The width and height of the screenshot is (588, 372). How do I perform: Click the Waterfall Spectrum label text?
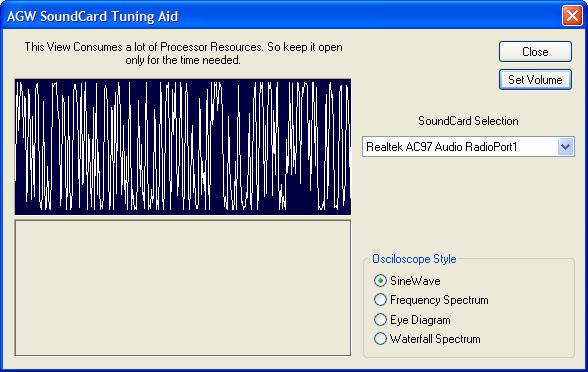(435, 339)
